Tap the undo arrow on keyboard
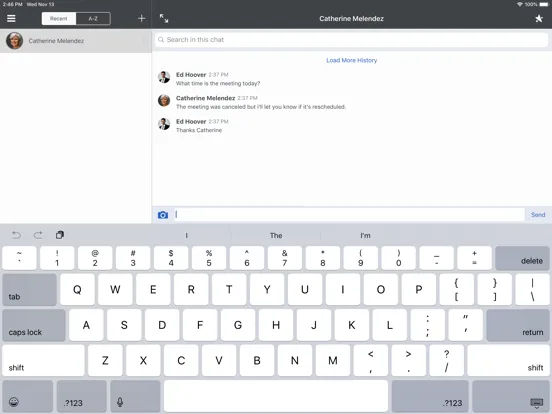The height and width of the screenshot is (414, 552). point(17,235)
